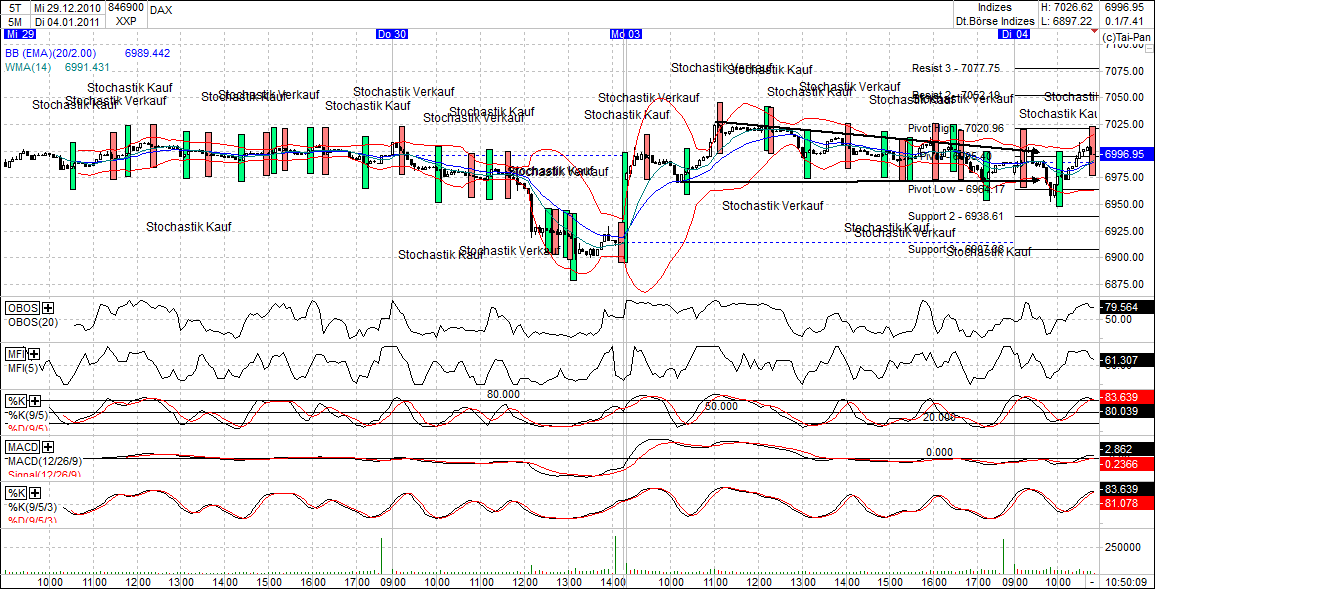Select the 5M timeframe cell

(12, 20)
